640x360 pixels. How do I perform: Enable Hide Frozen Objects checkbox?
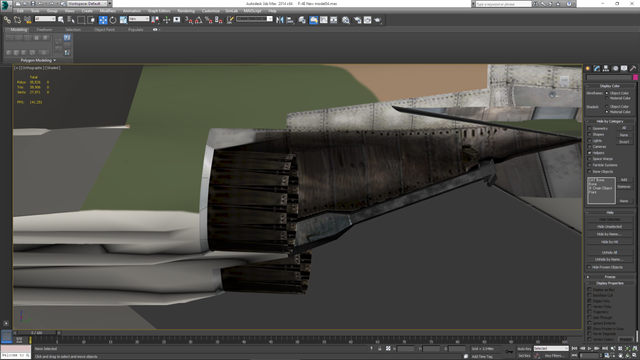(x=589, y=267)
